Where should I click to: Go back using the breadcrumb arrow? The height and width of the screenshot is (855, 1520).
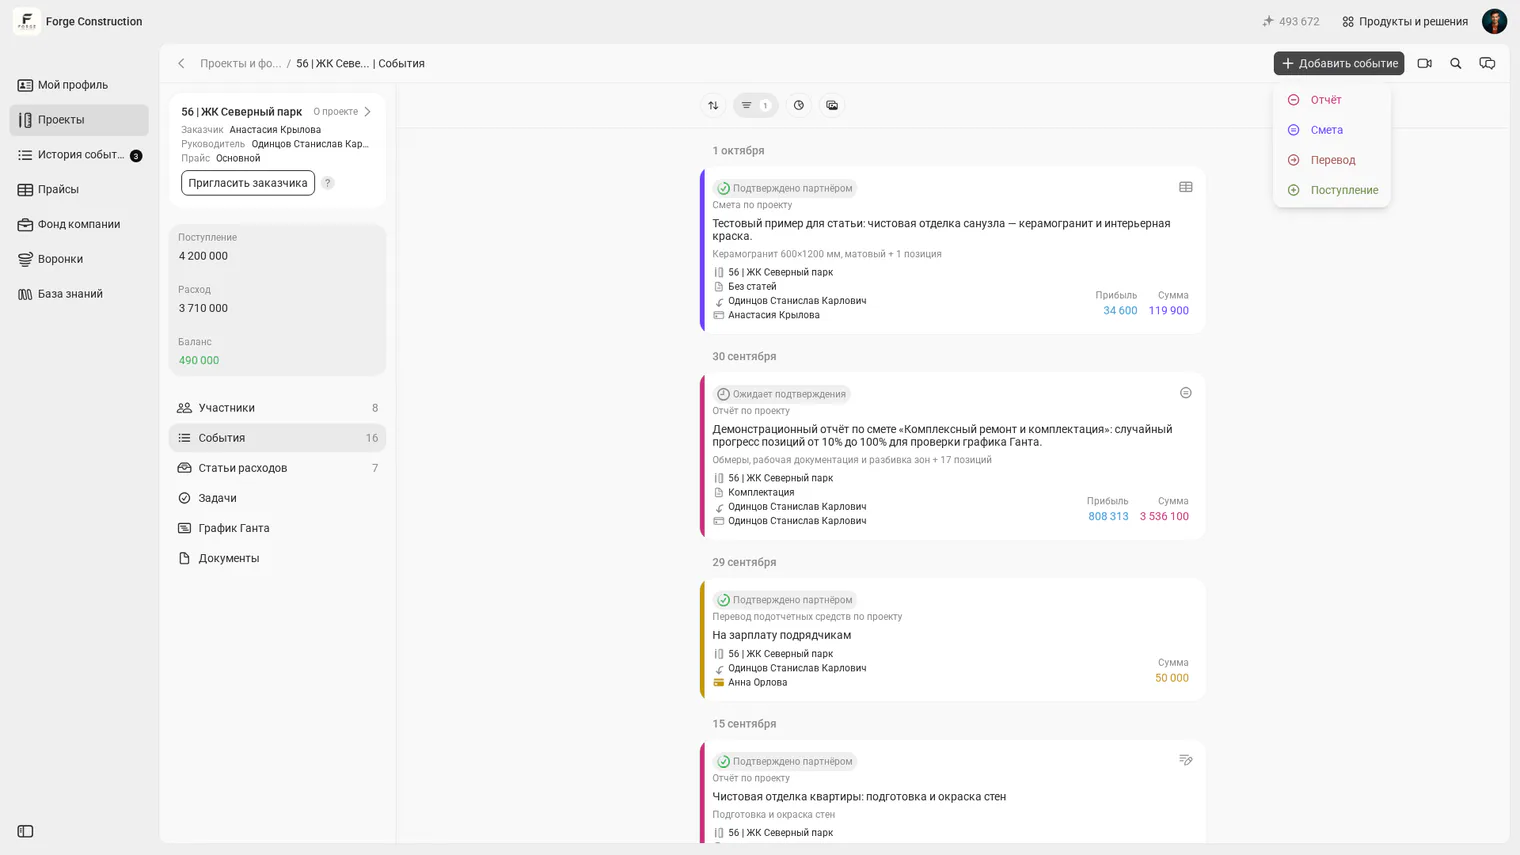coord(181,63)
